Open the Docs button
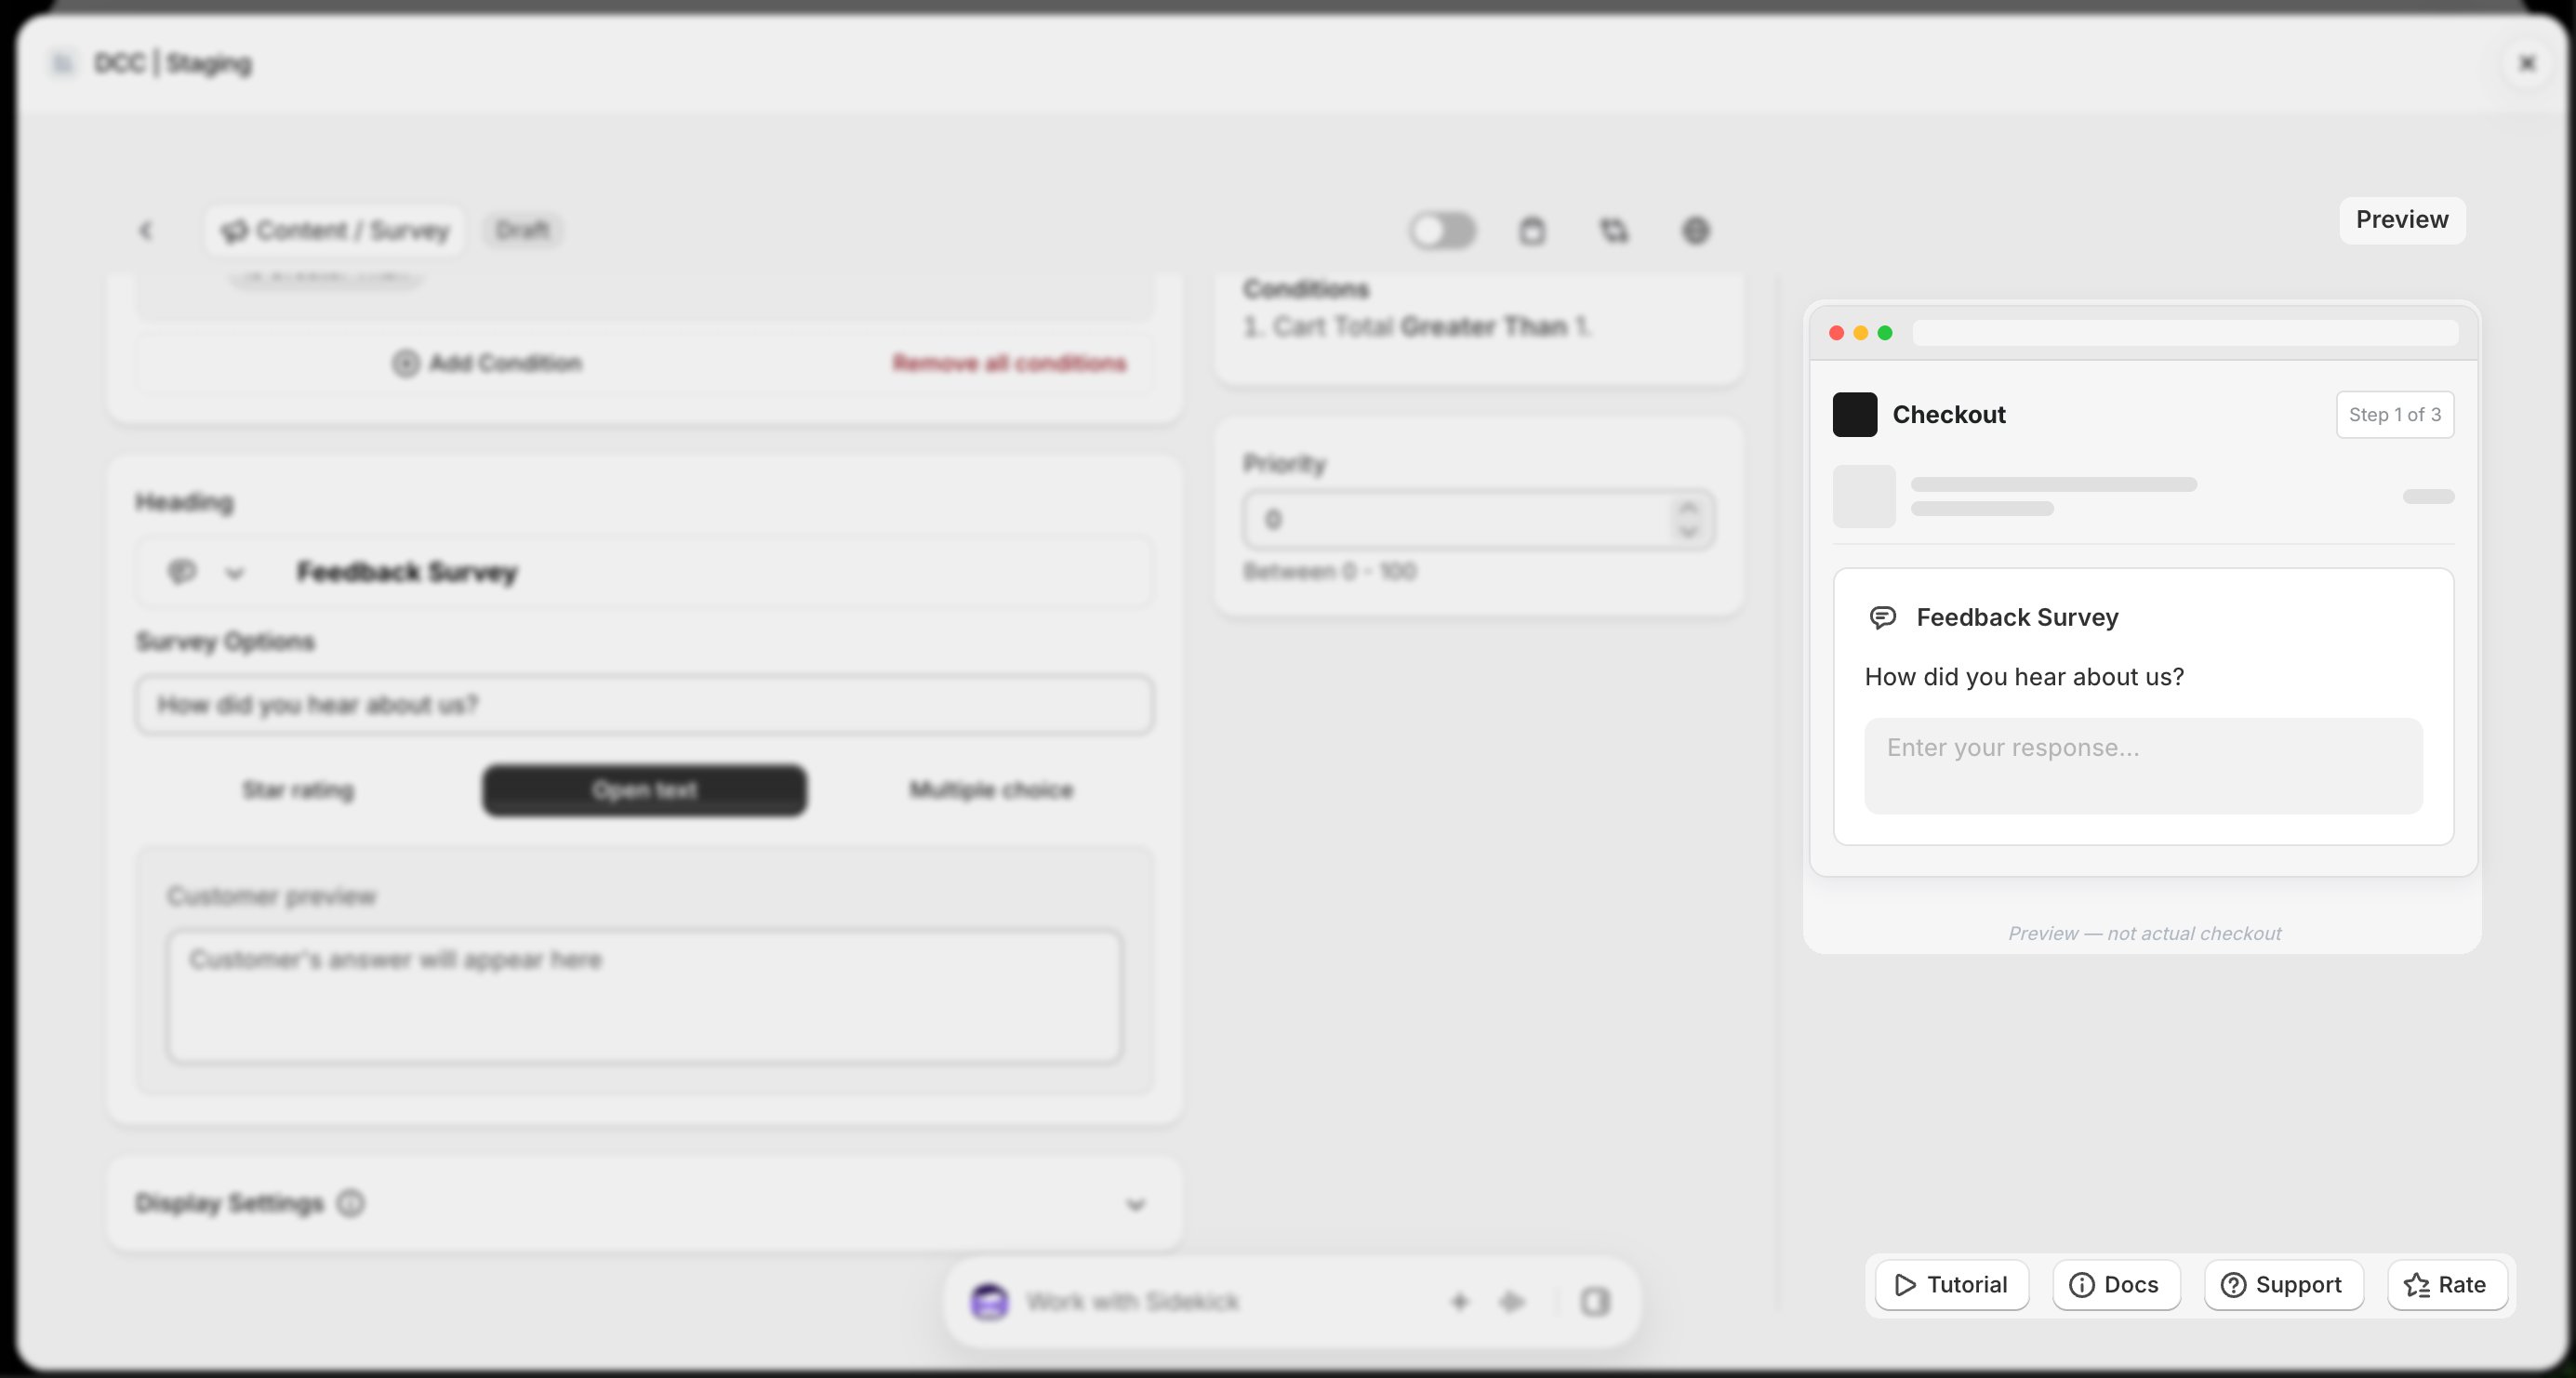 (2116, 1285)
